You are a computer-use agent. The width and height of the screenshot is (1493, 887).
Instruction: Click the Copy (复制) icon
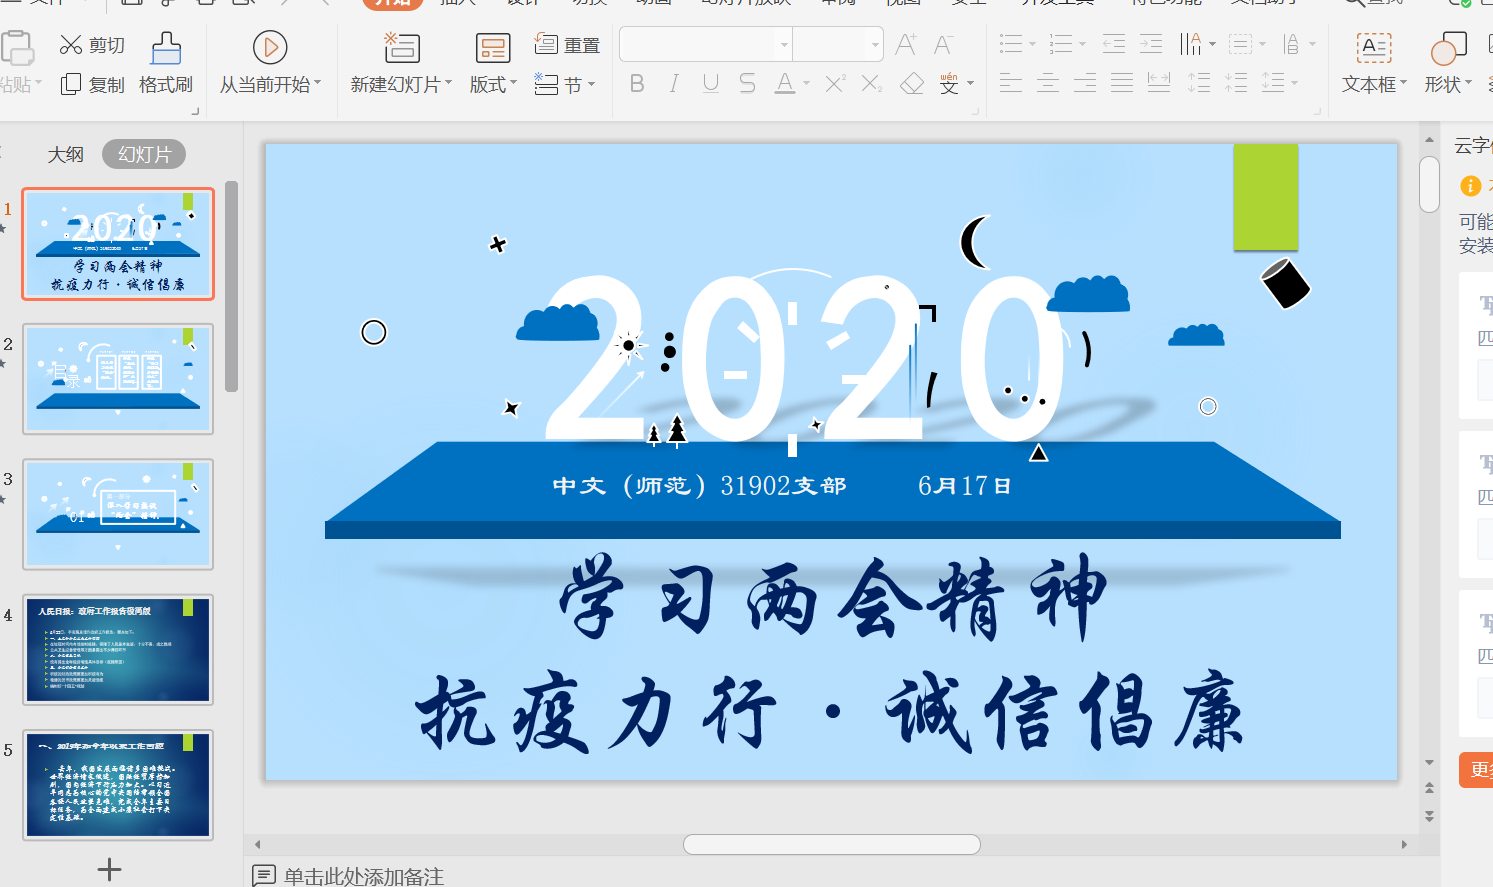coord(71,85)
